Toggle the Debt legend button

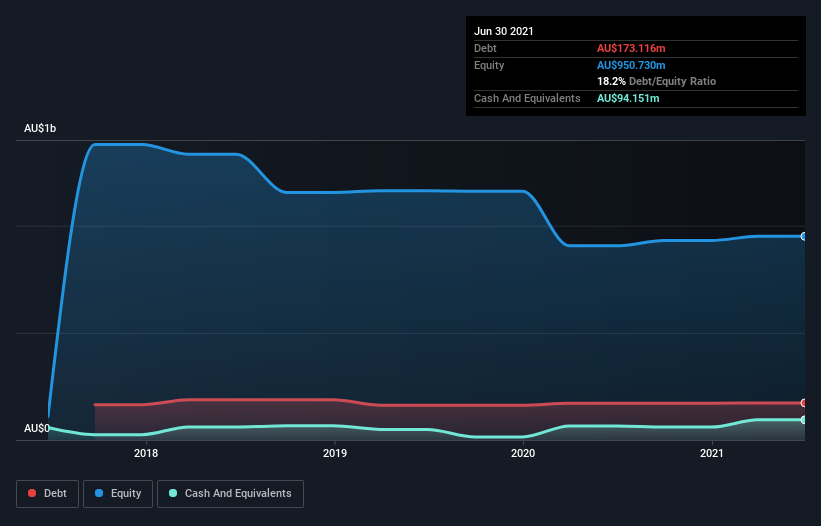coord(48,494)
